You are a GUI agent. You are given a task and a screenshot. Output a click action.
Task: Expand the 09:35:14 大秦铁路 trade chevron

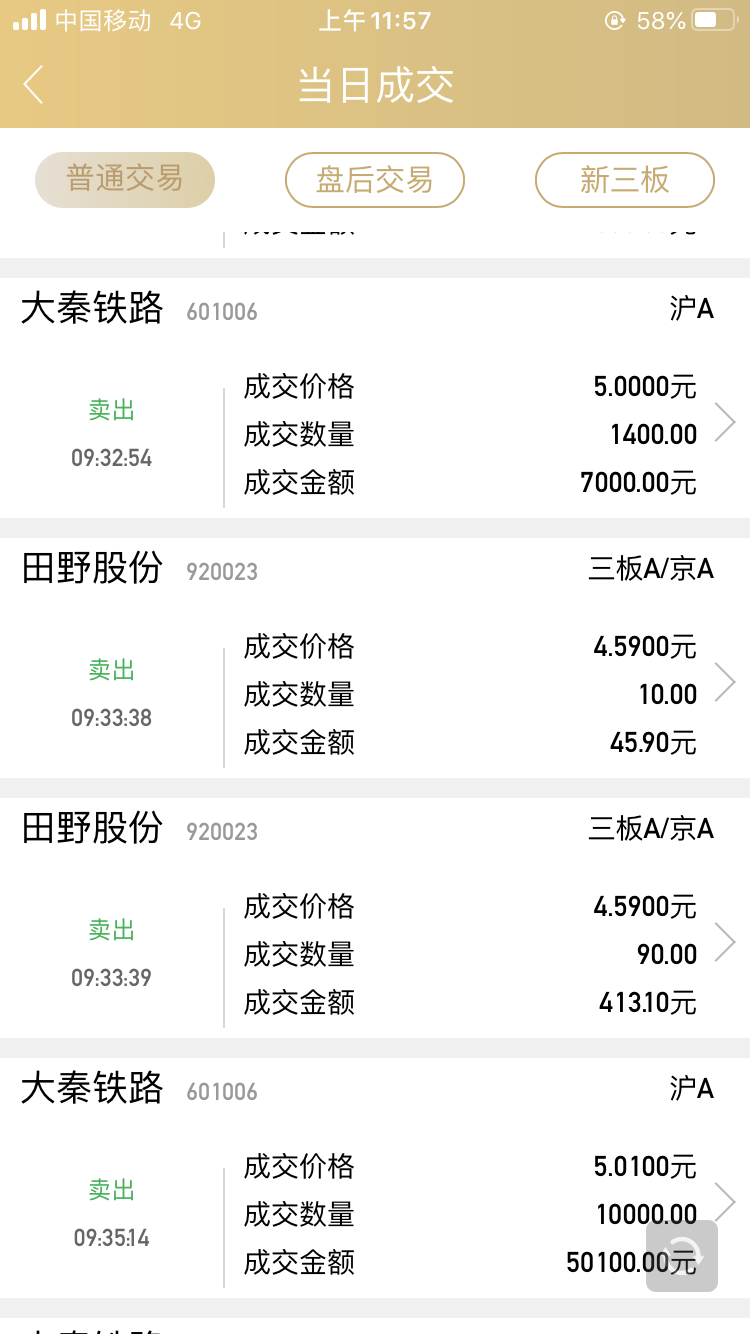[x=725, y=1200]
